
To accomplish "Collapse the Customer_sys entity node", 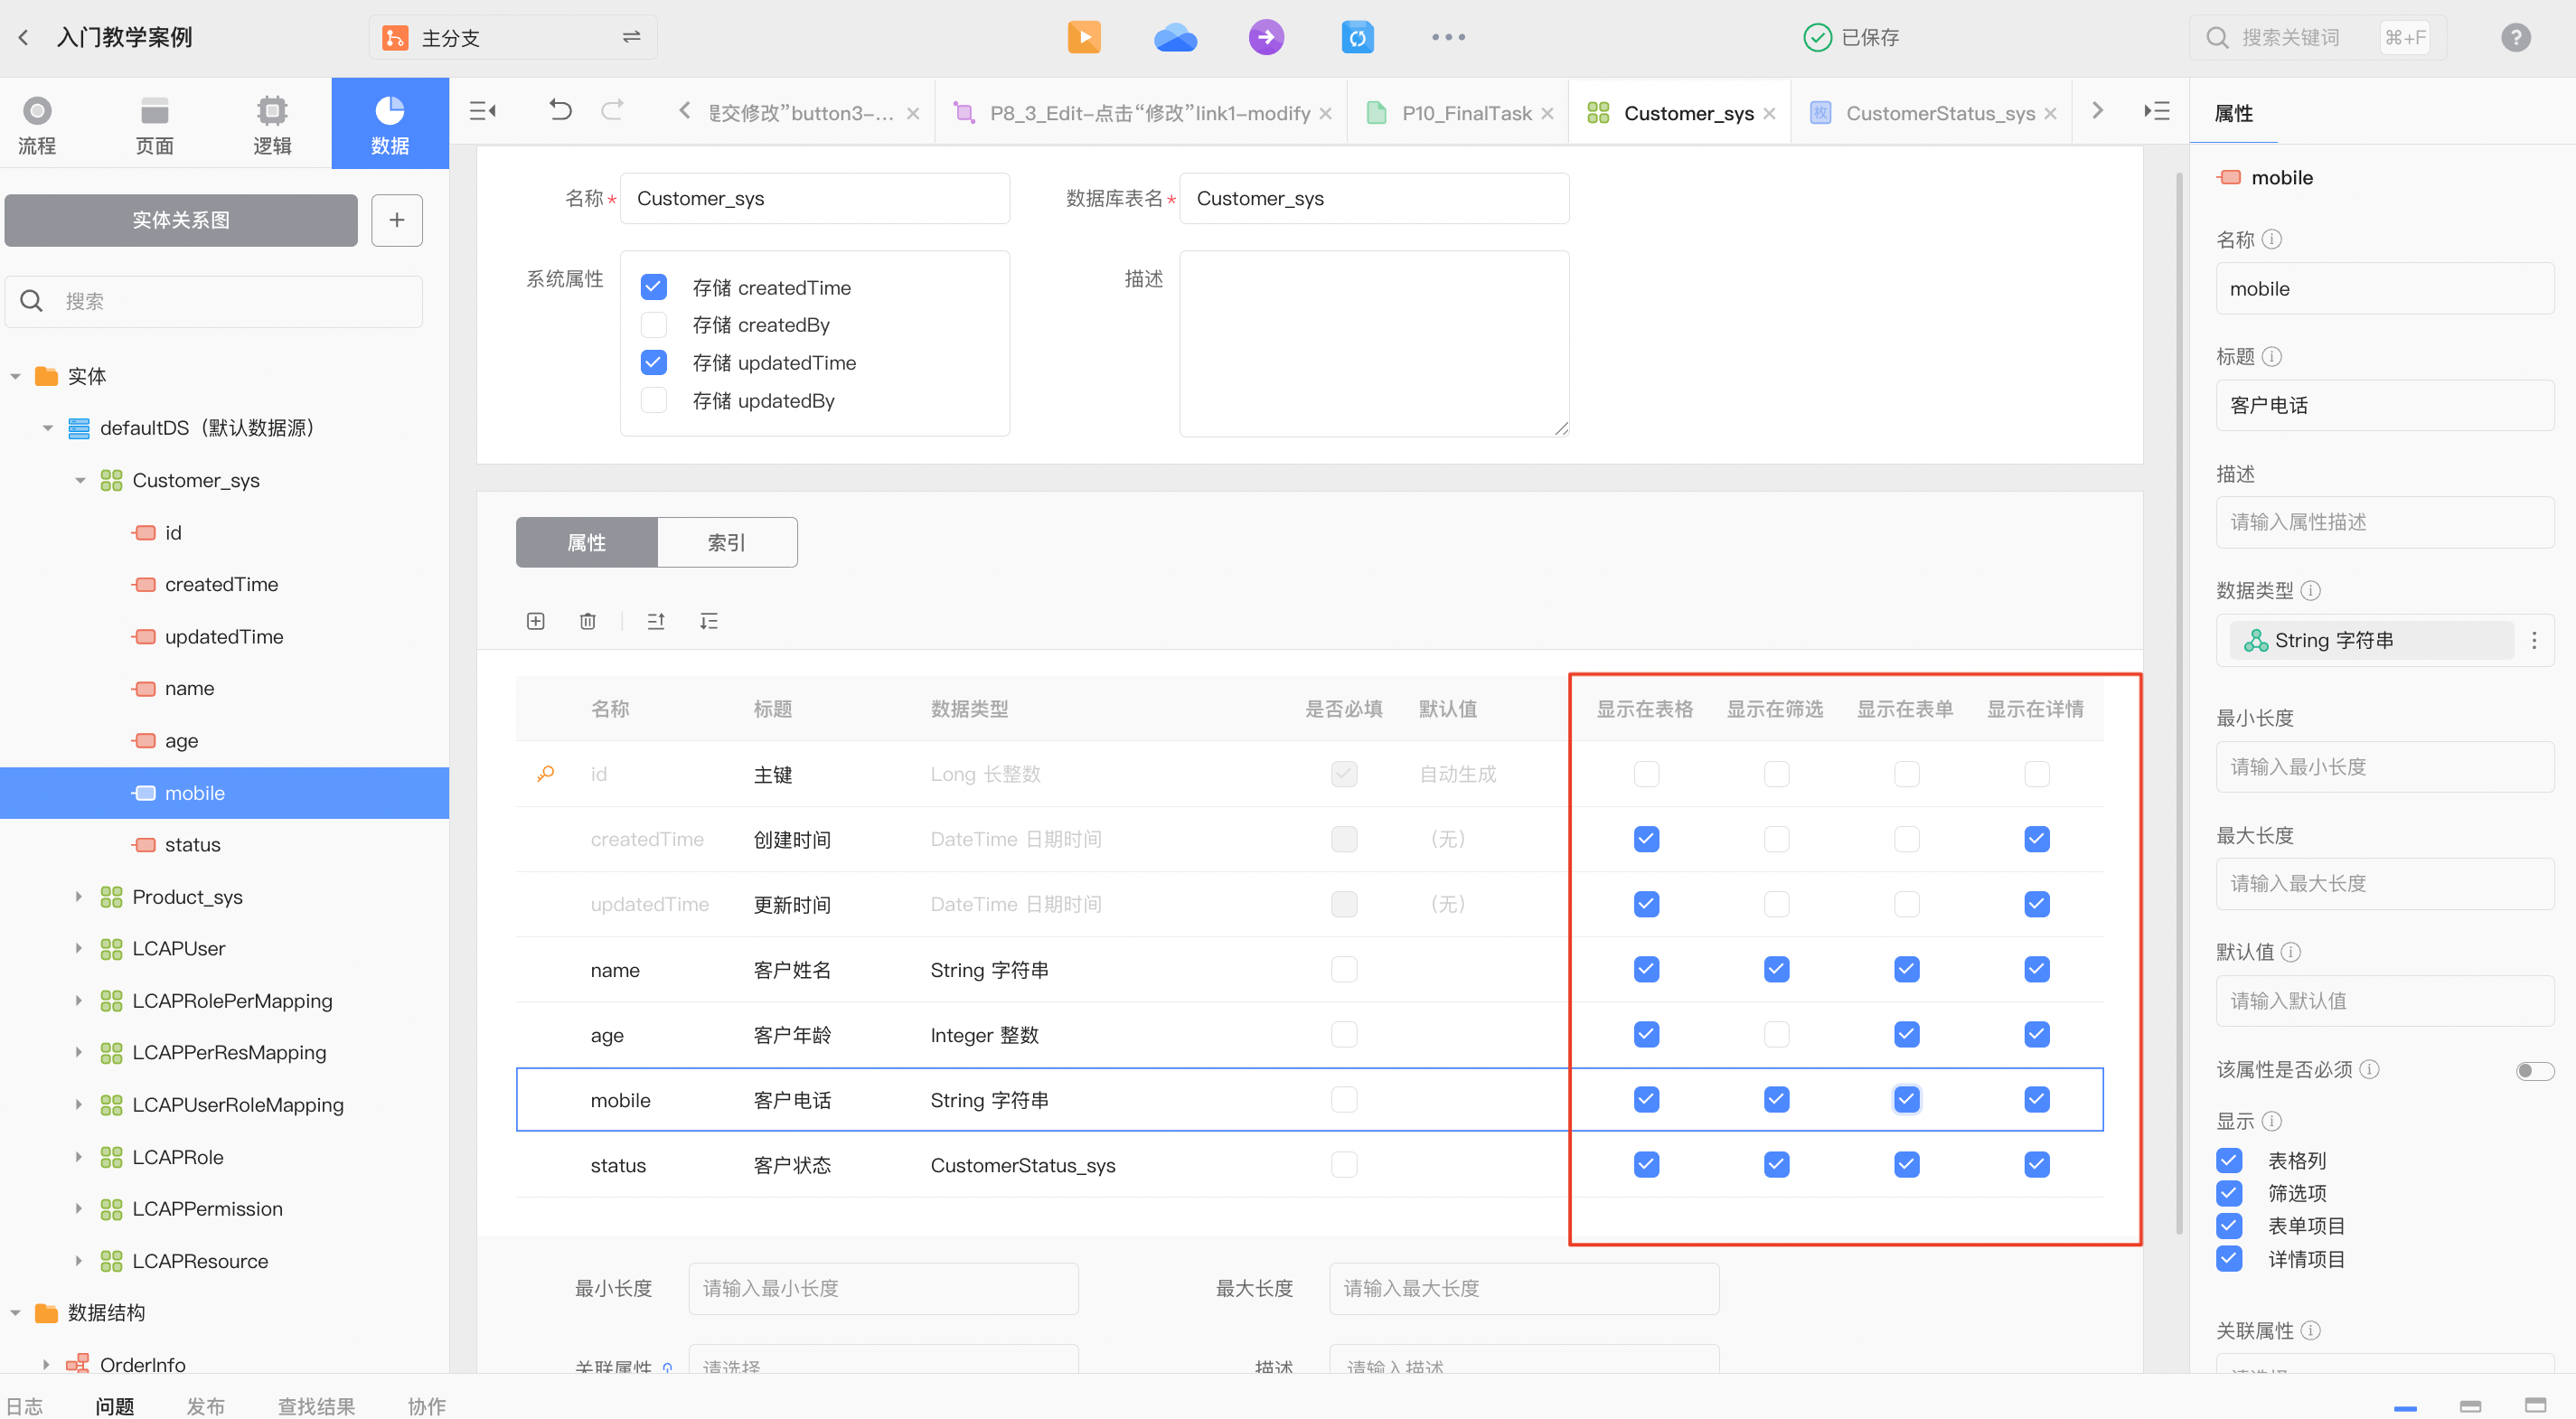I will coord(80,481).
